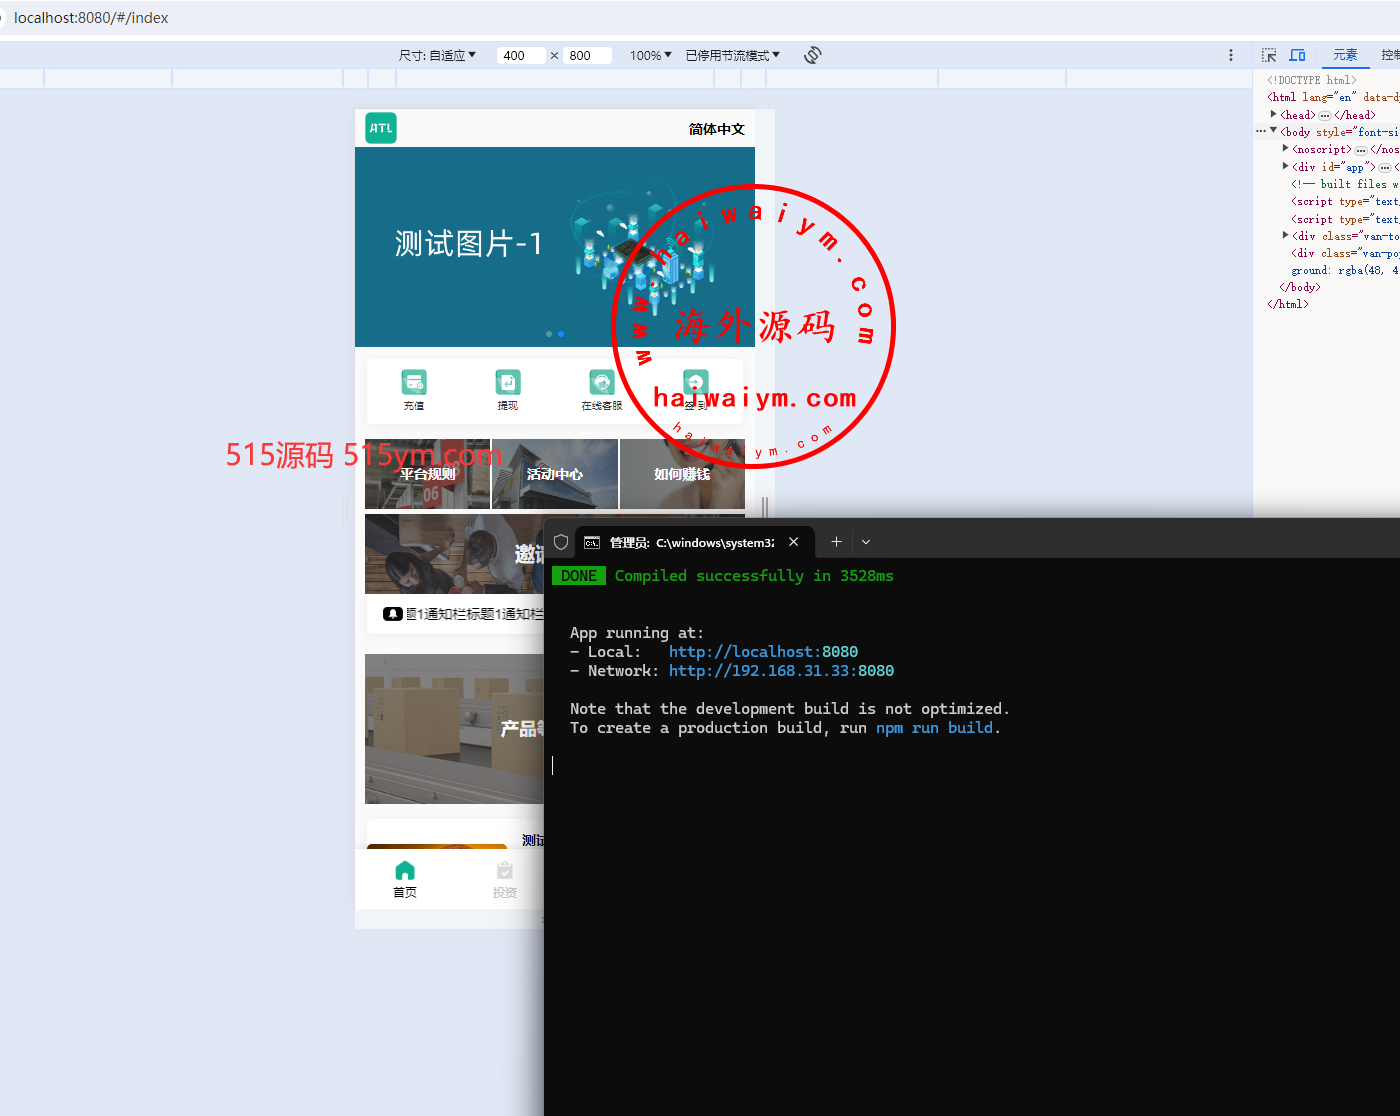The width and height of the screenshot is (1400, 1116).
Task: Open the 尺寸 自适应 dimensions dropdown
Action: point(438,55)
